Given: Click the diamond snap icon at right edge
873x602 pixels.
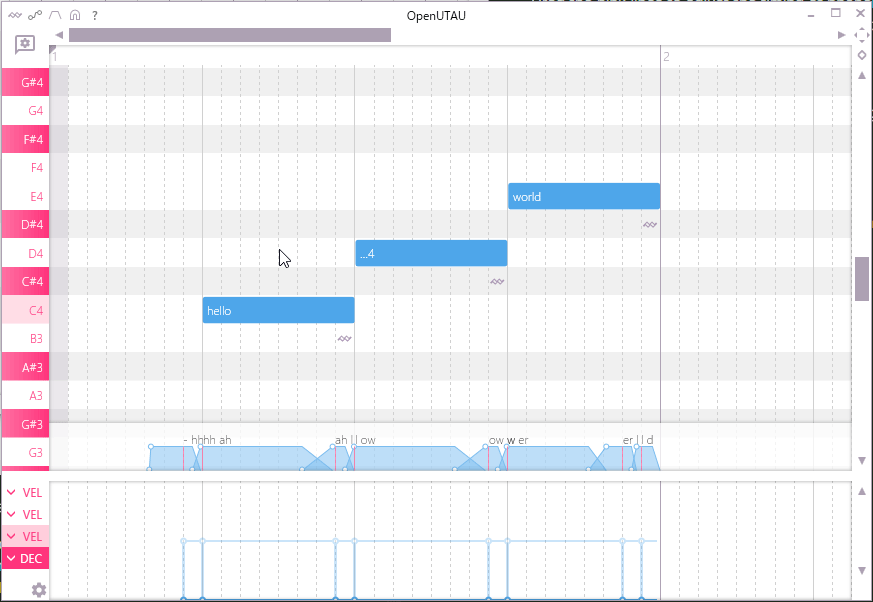Looking at the screenshot, I should [861, 55].
